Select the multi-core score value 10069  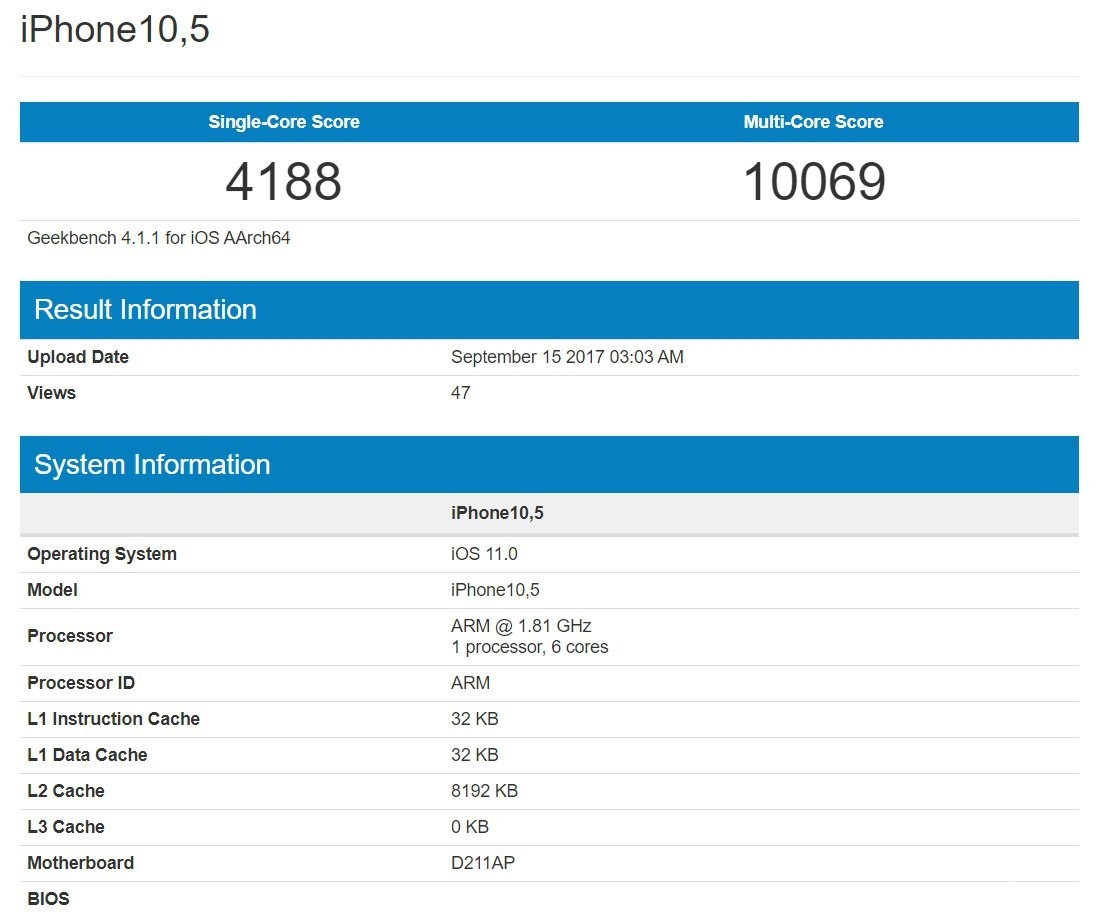click(813, 182)
